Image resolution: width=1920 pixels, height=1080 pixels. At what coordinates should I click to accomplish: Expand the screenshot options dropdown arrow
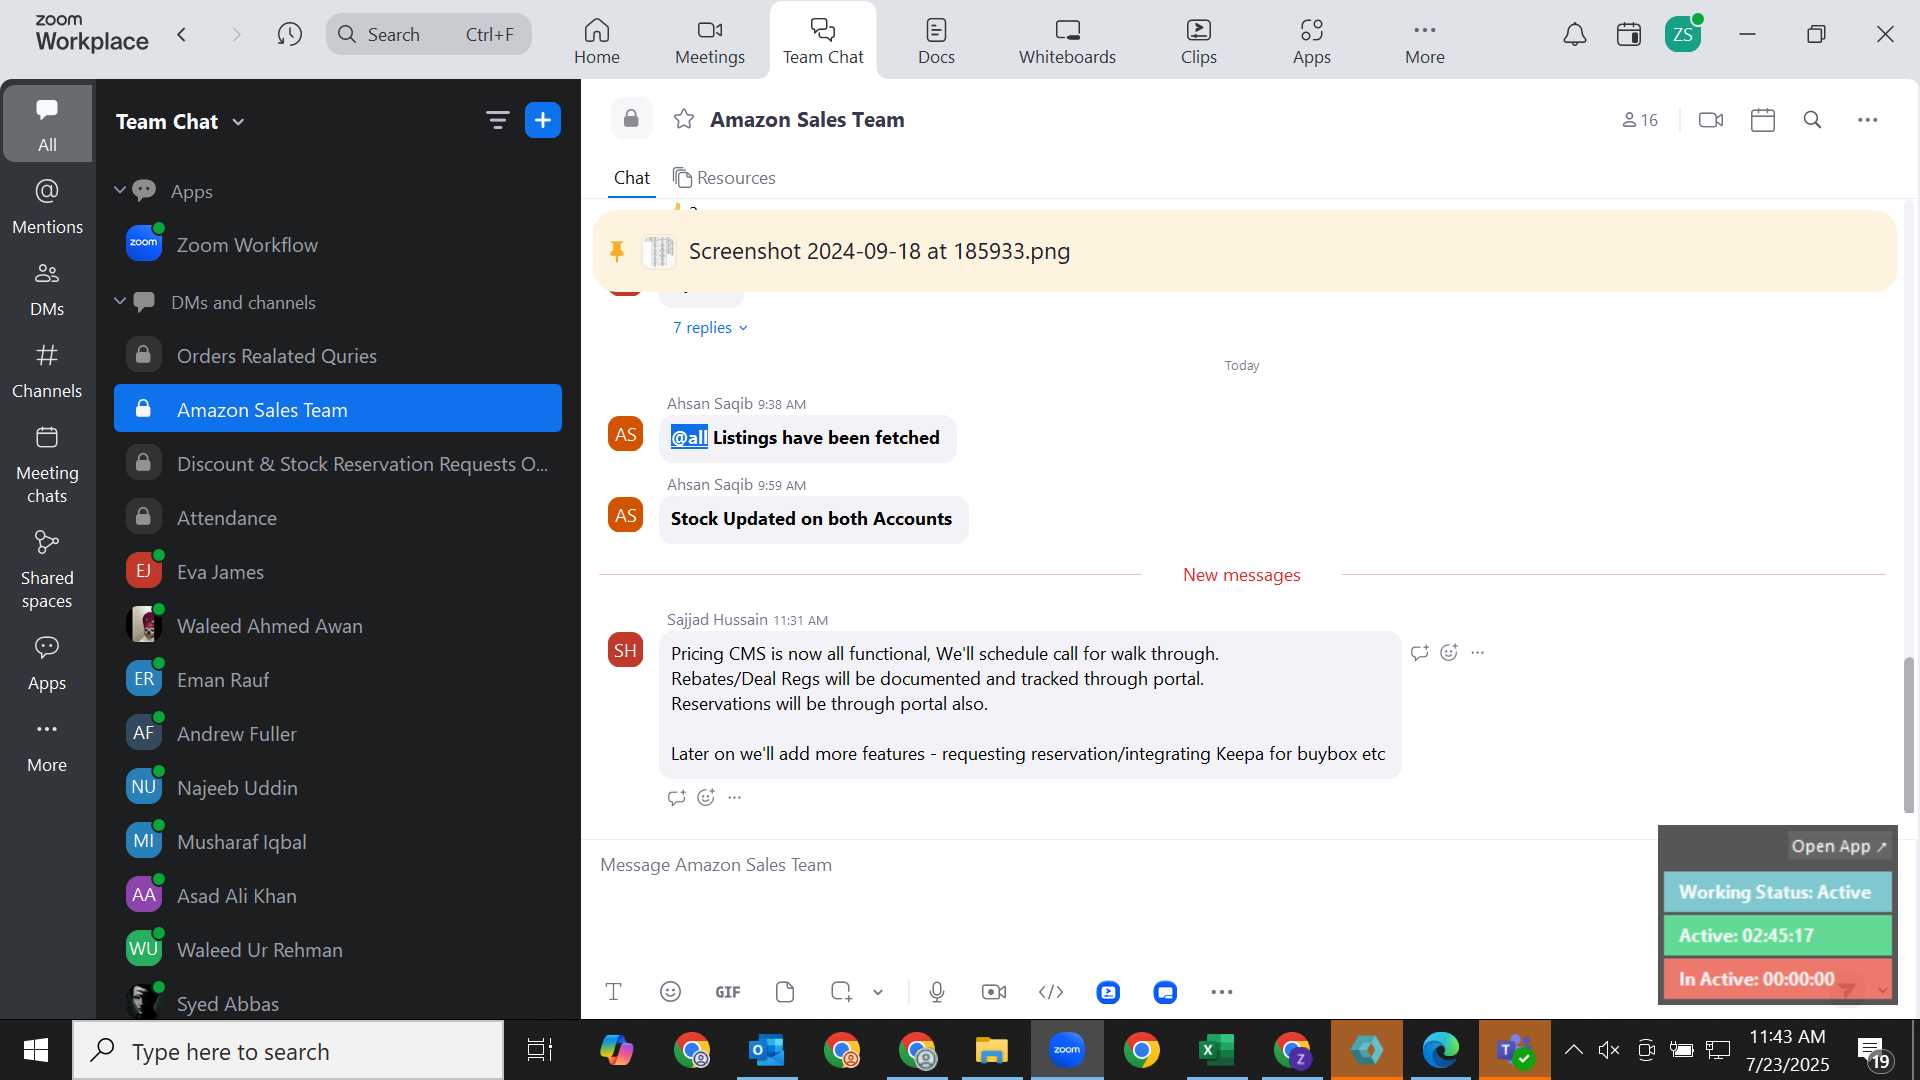pos(878,993)
